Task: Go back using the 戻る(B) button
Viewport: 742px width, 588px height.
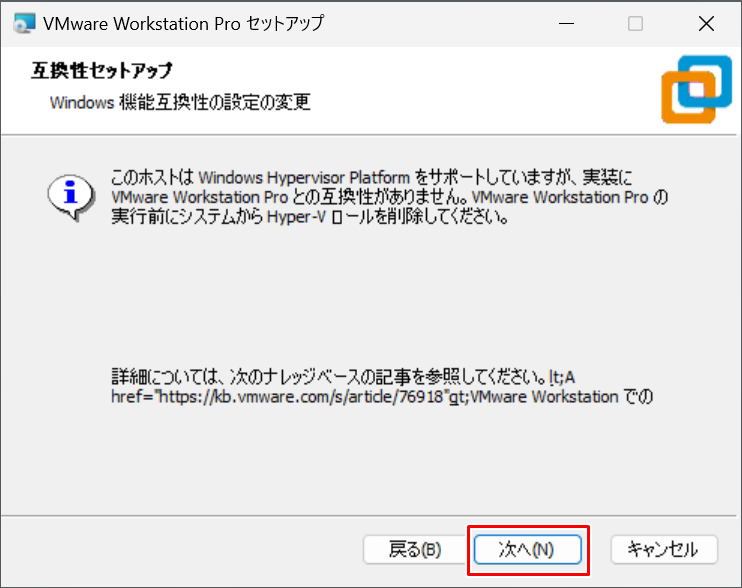Action: click(415, 549)
